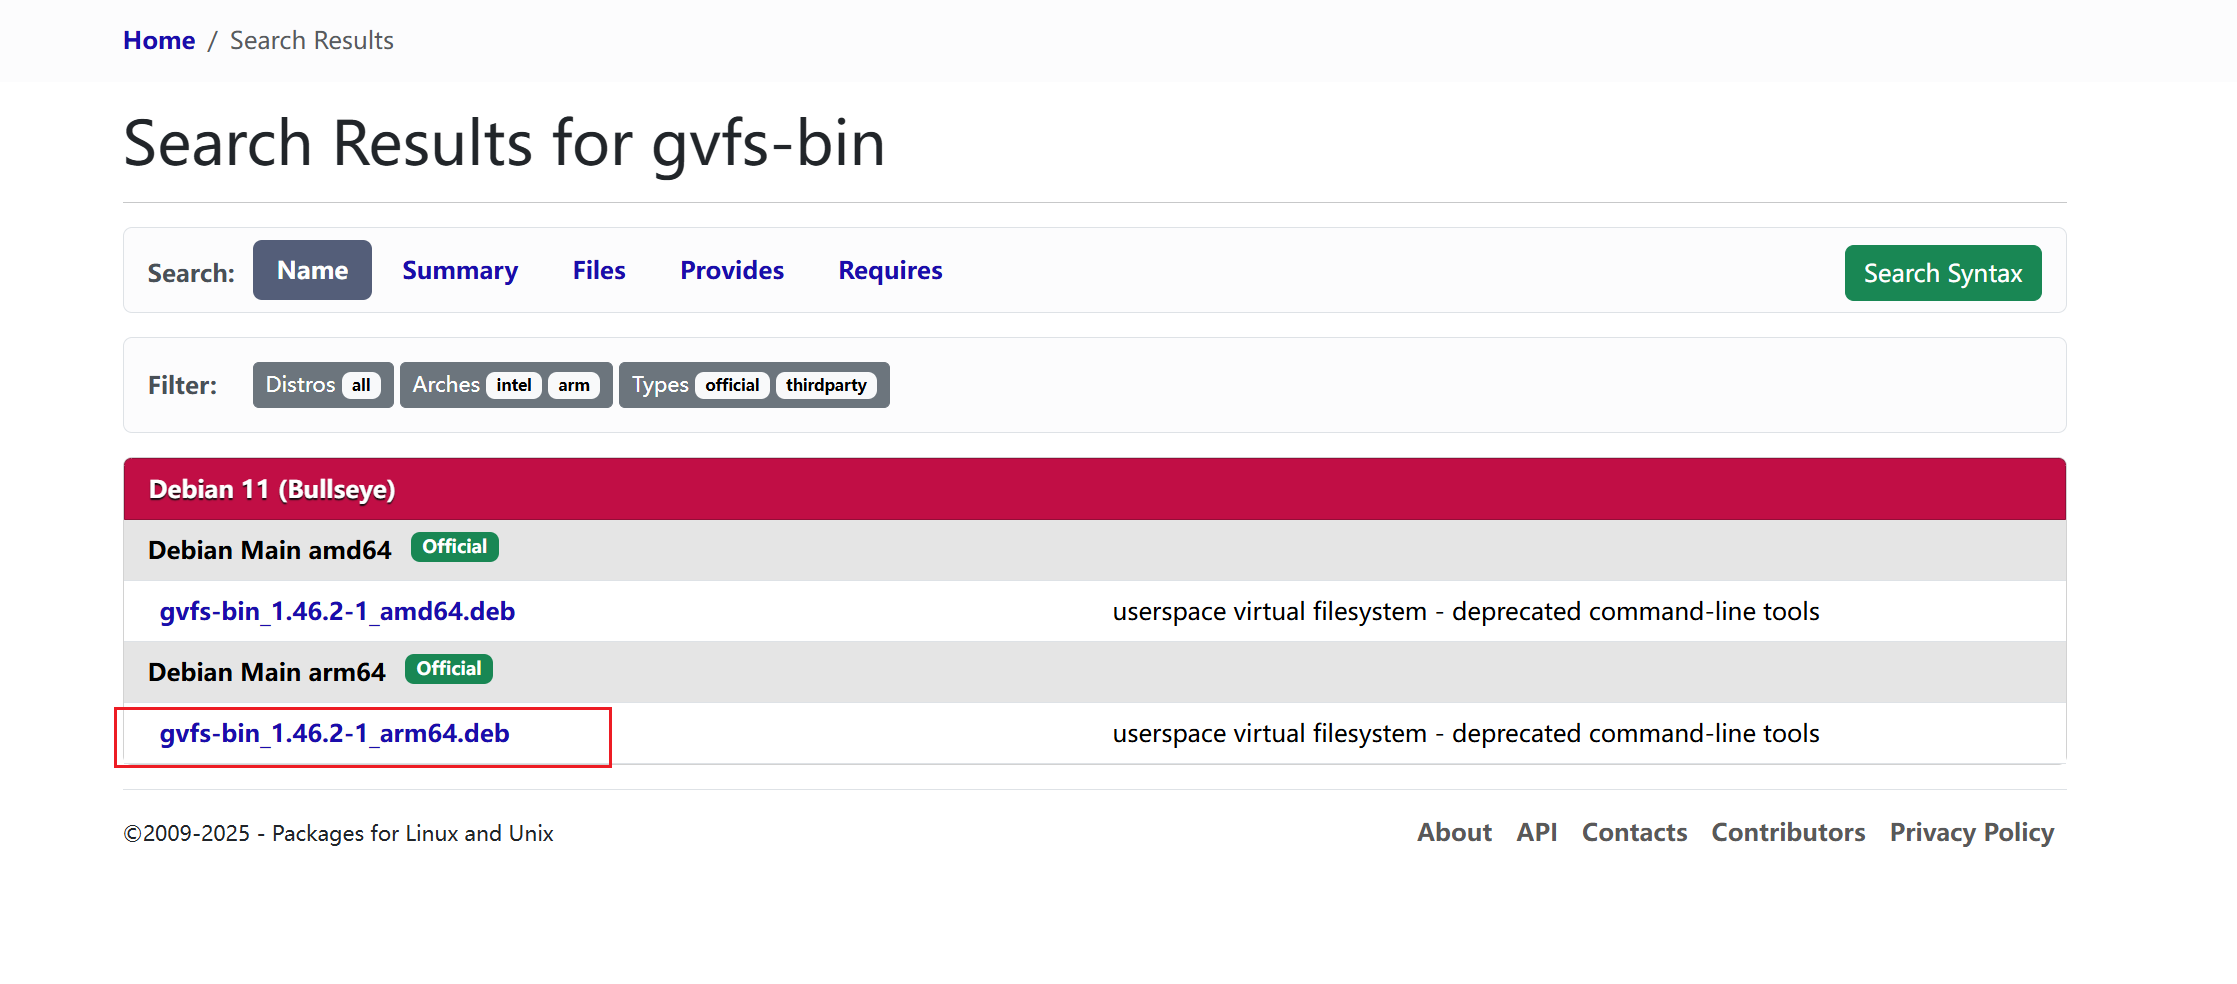The height and width of the screenshot is (984, 2237).
Task: Select the Requires search mode
Action: (889, 270)
